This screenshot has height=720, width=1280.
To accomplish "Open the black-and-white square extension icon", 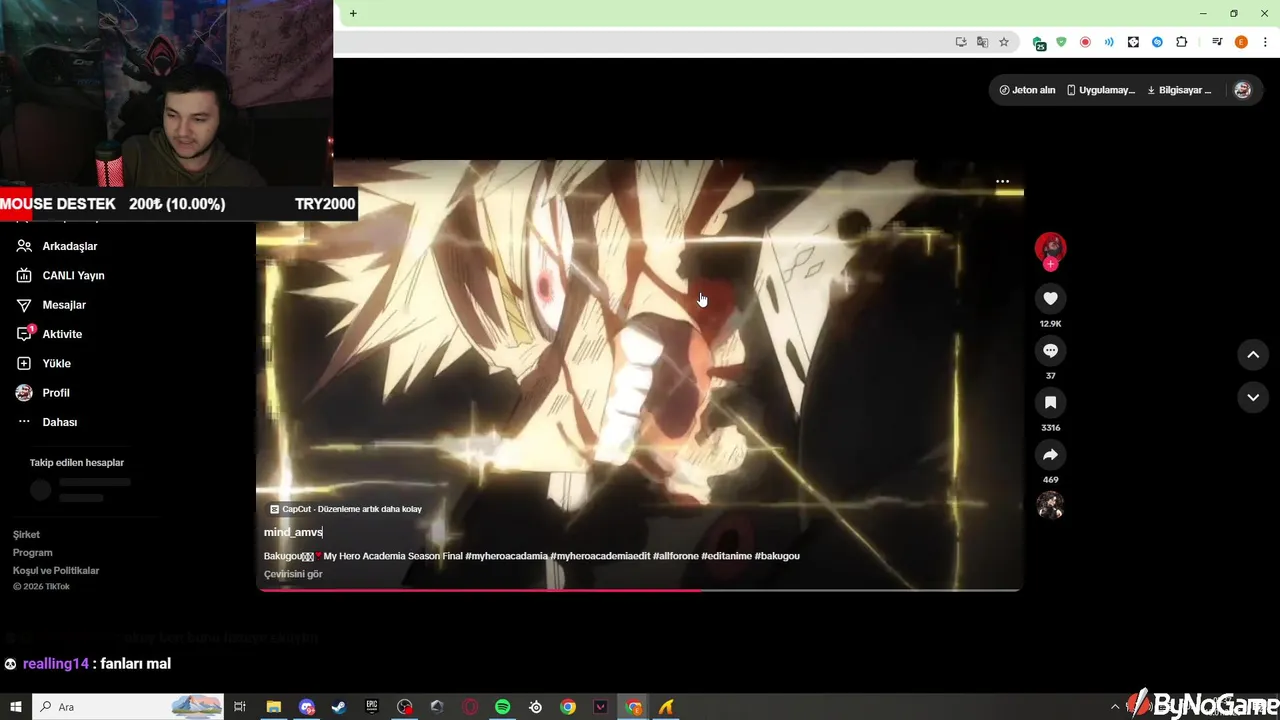I will pyautogui.click(x=1133, y=42).
